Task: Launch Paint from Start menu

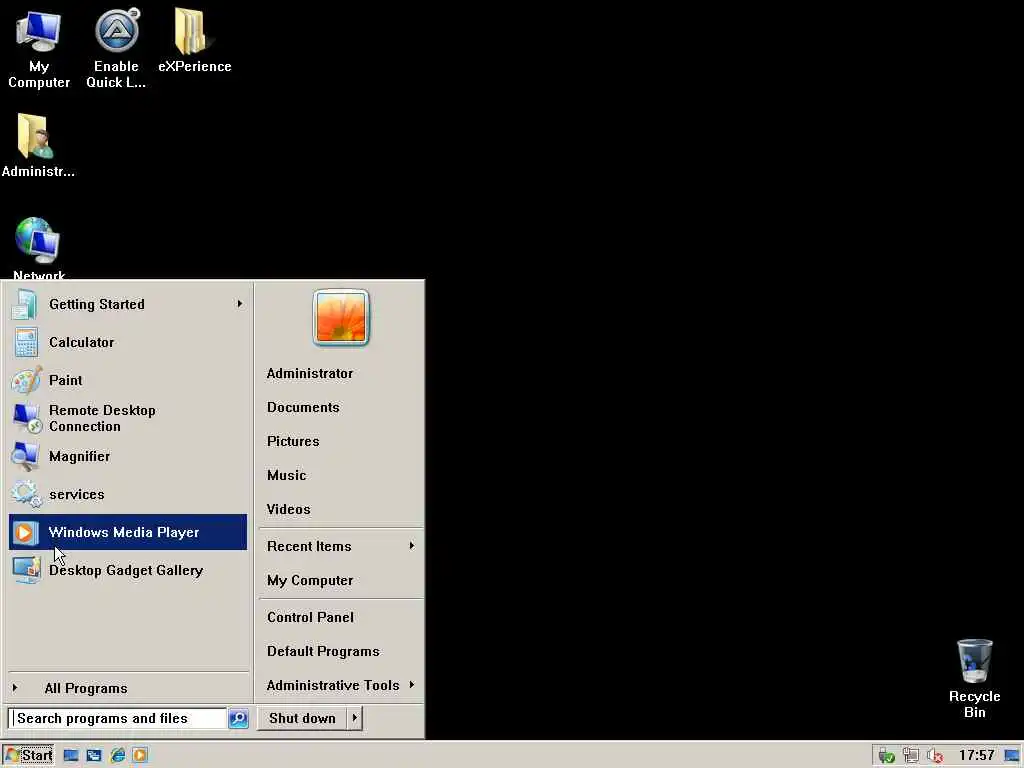Action: tap(128, 380)
